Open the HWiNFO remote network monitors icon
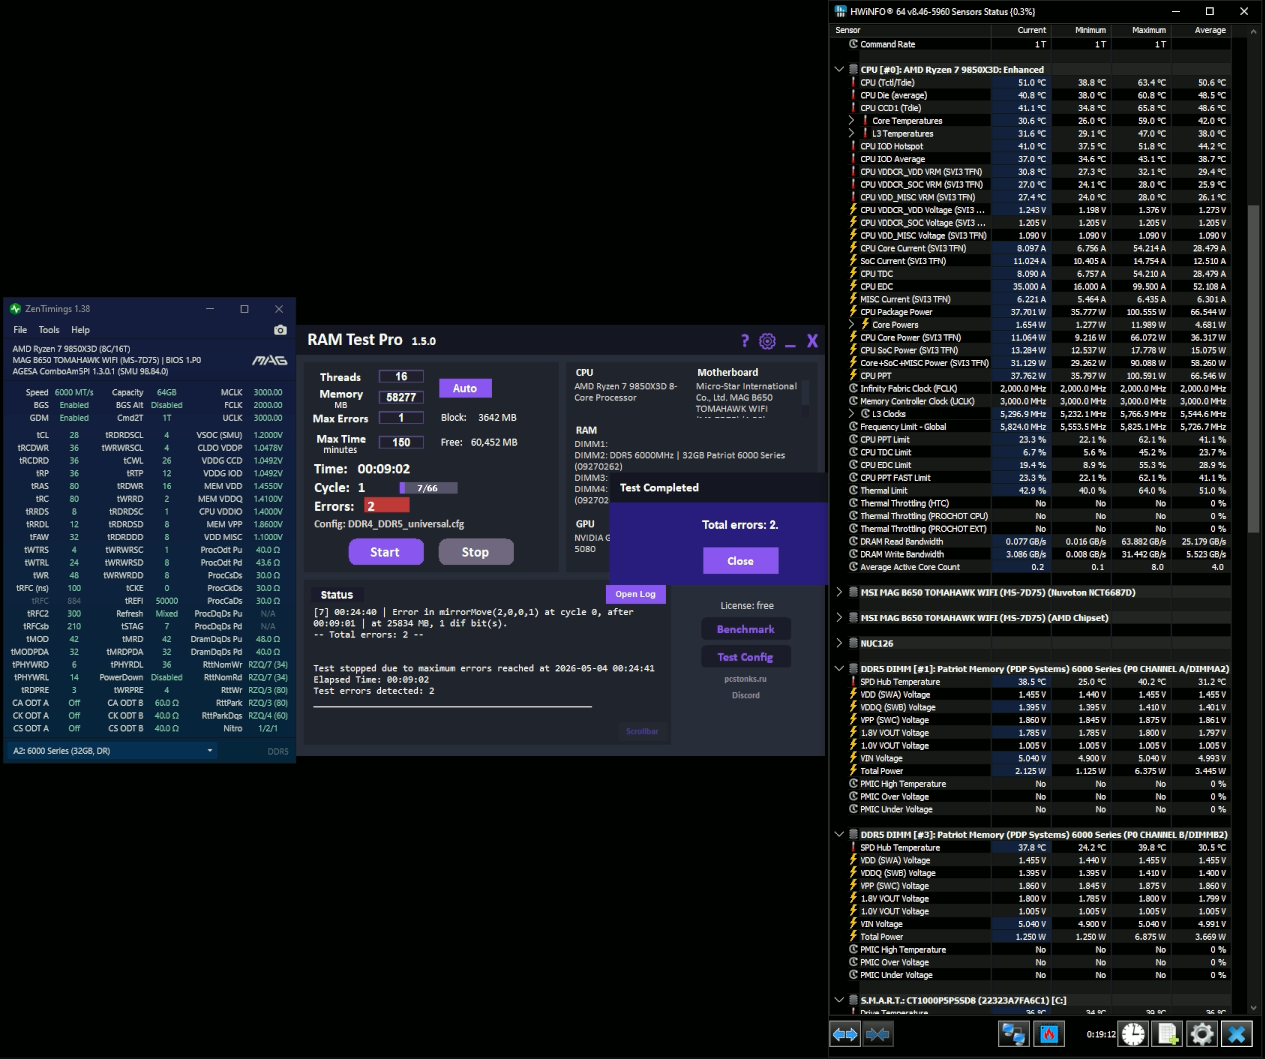The image size is (1265, 1059). [1014, 1034]
